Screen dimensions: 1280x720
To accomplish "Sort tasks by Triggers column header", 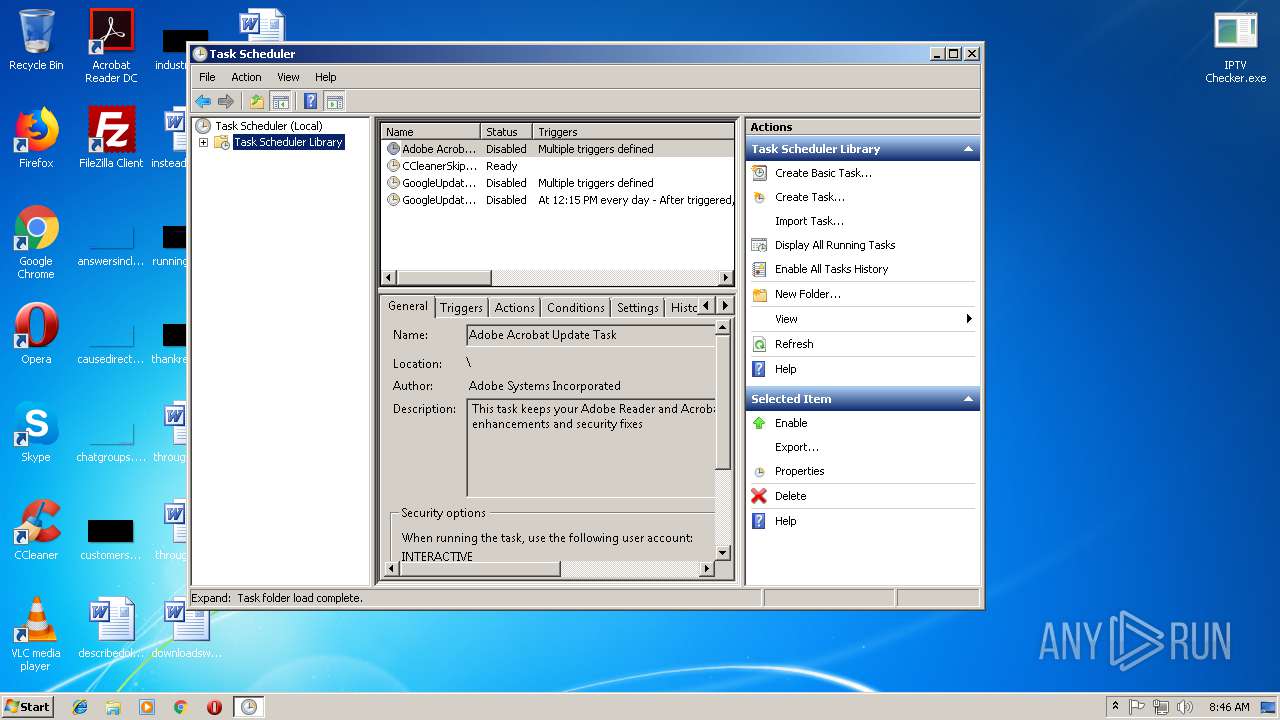I will (x=633, y=132).
